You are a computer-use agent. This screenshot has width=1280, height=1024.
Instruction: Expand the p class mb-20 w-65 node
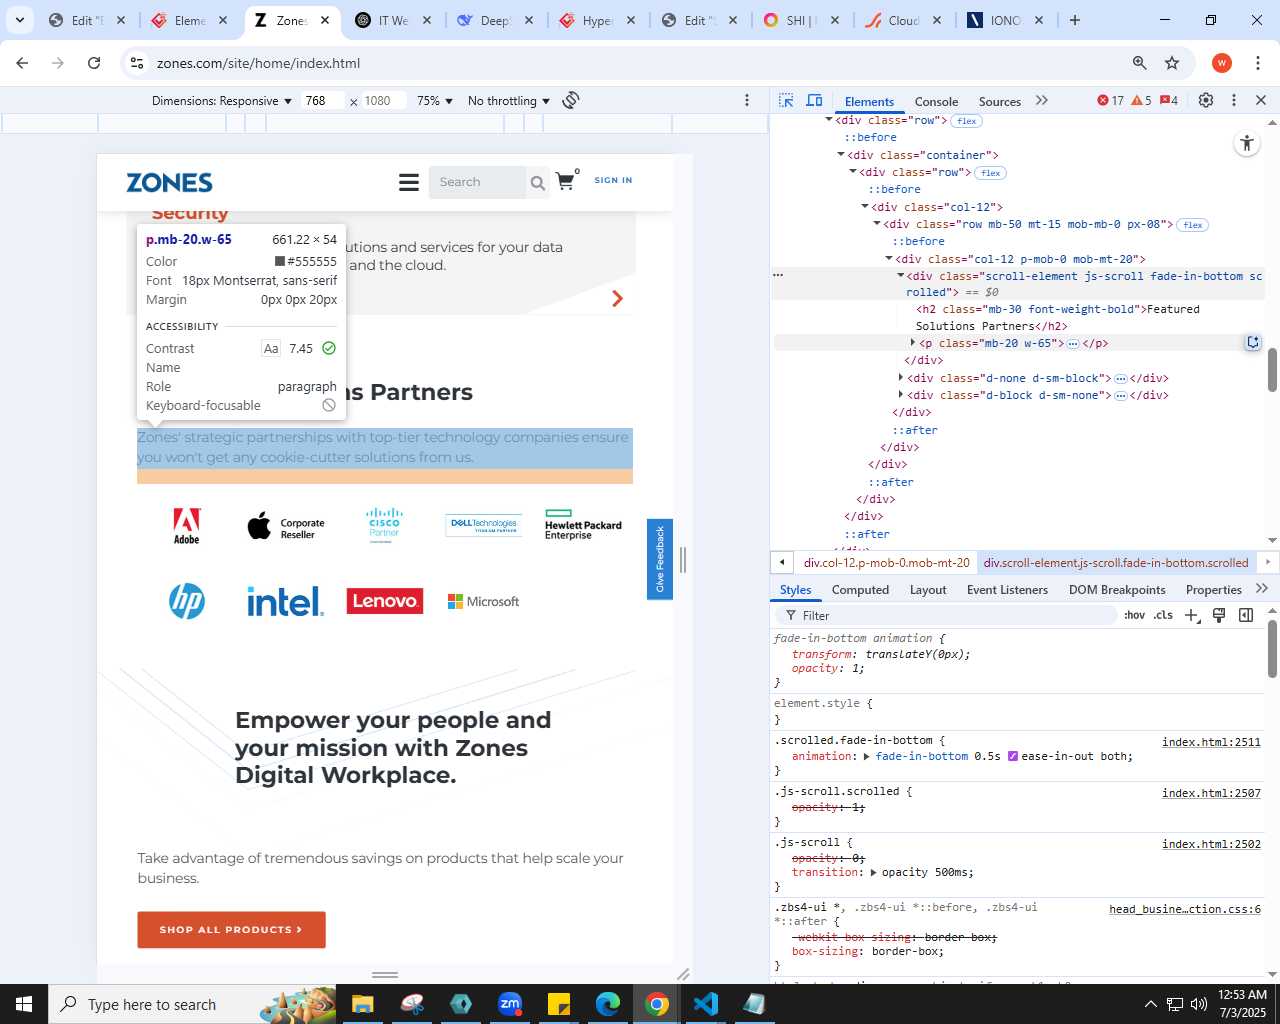coord(913,343)
